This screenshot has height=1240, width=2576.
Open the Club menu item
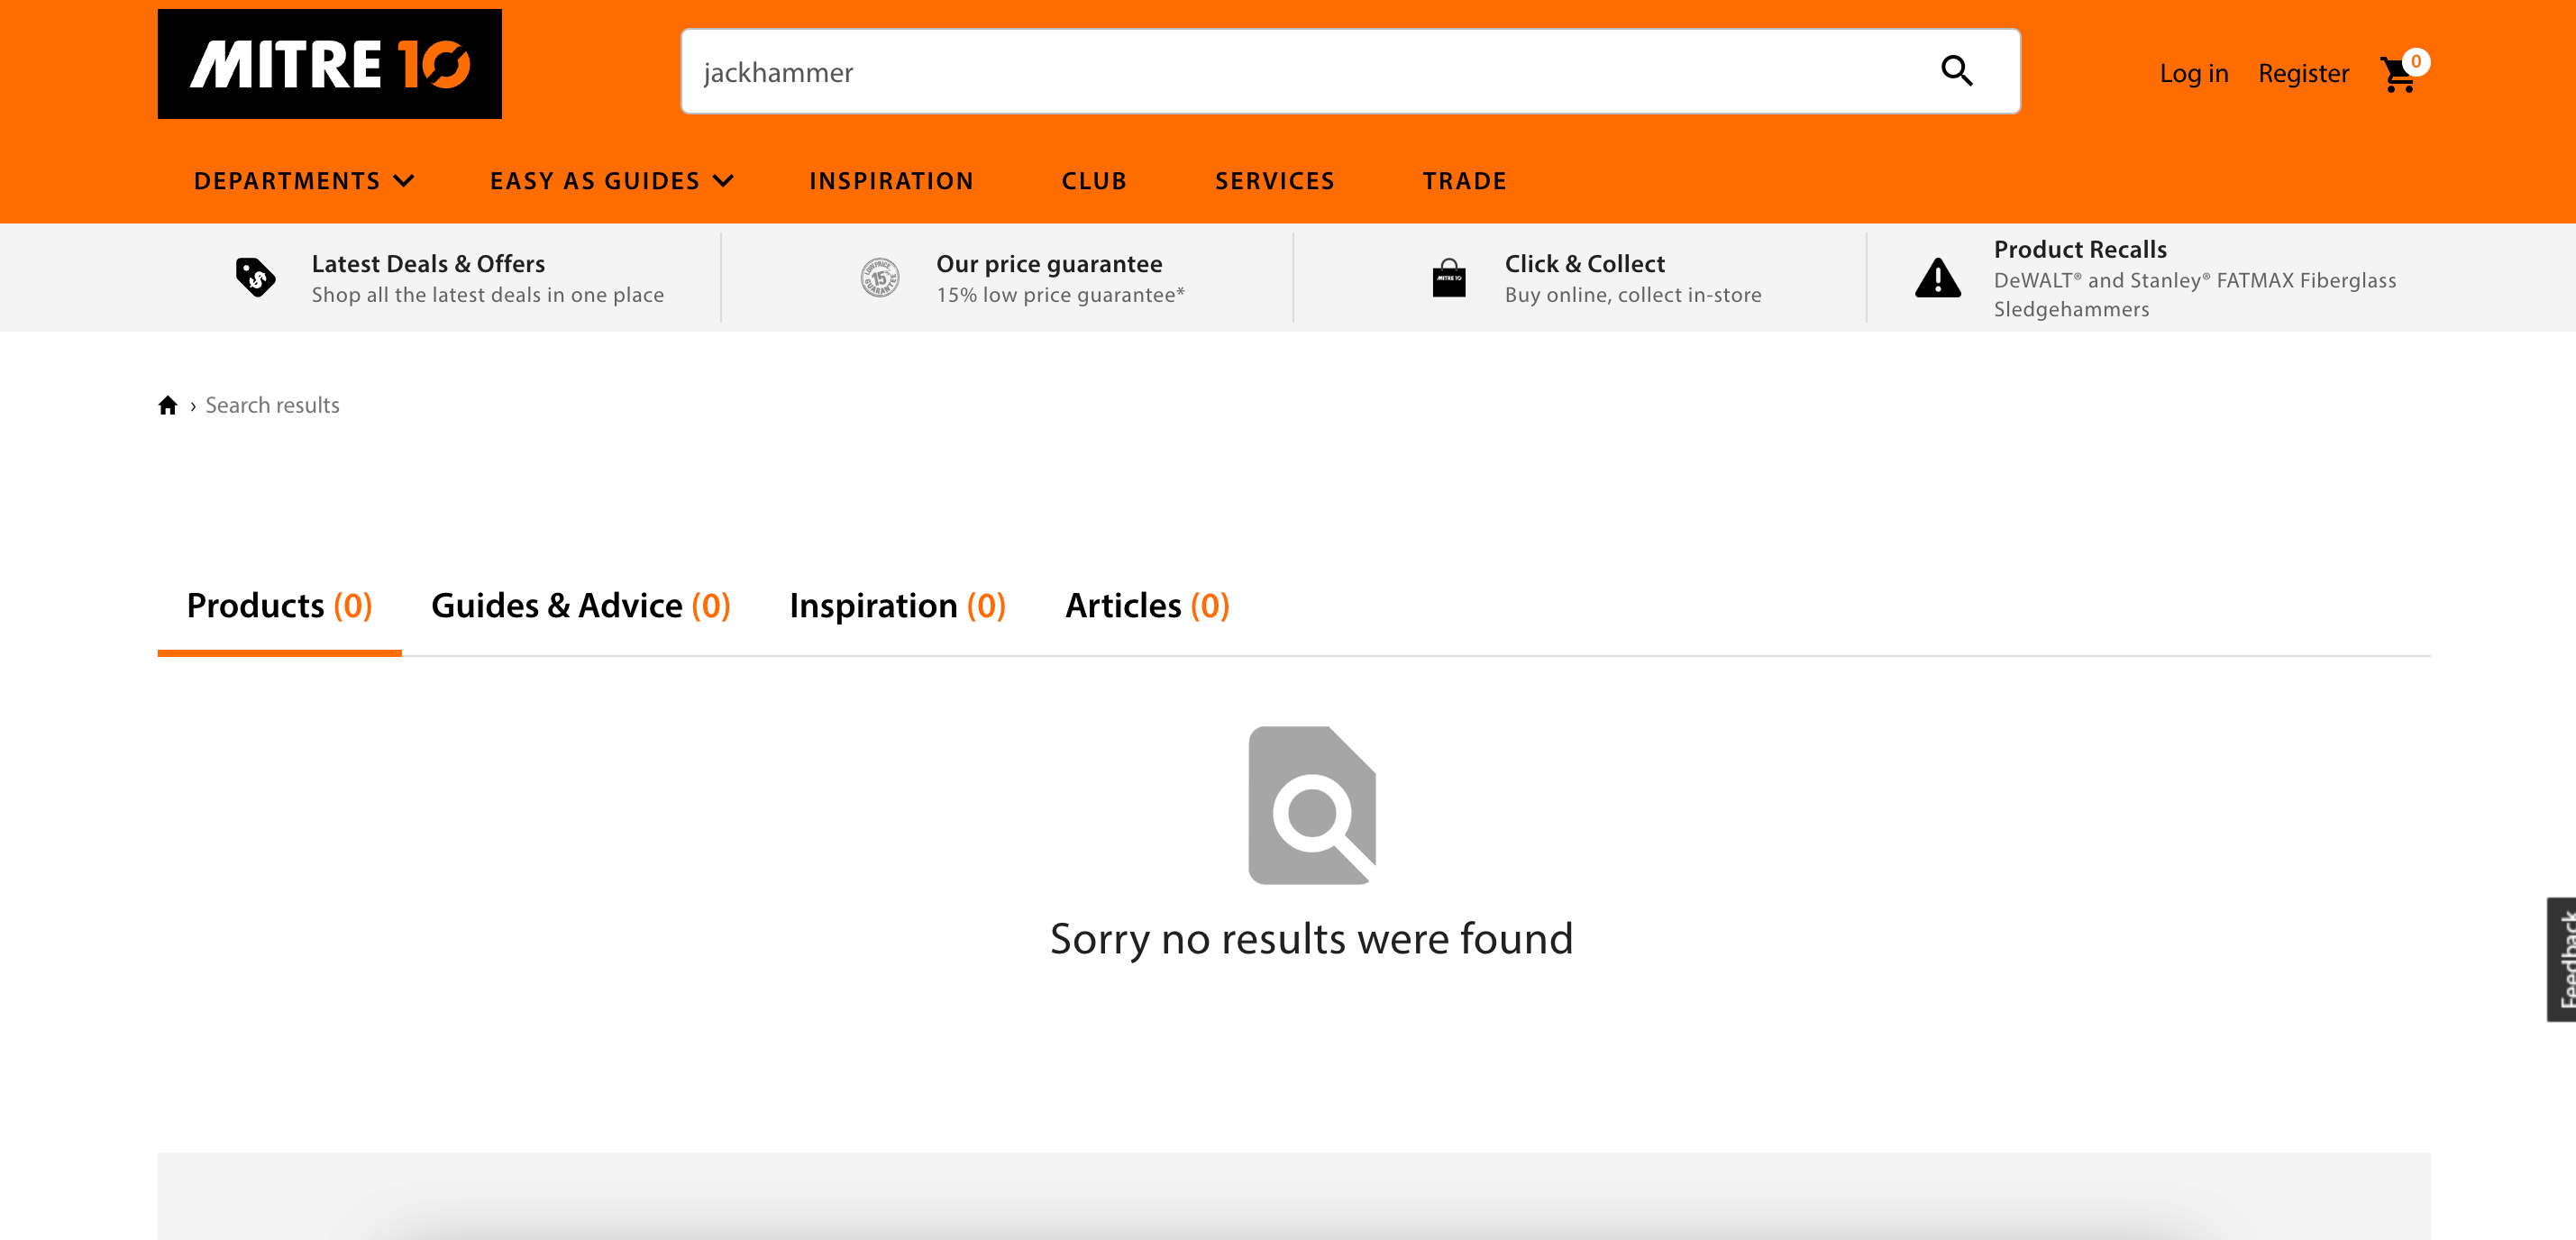(1094, 181)
